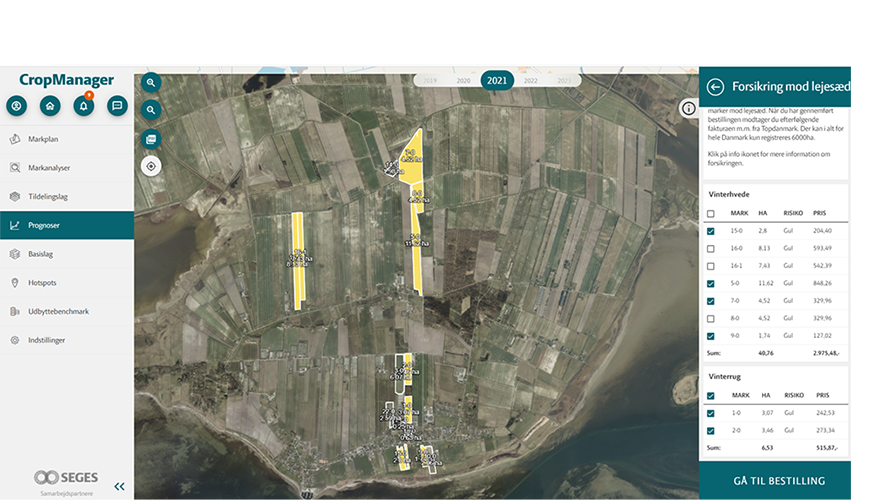This screenshot has height=500, width=889.
Task: Click price 848,26 in row 5-0
Action: [x=822, y=283]
